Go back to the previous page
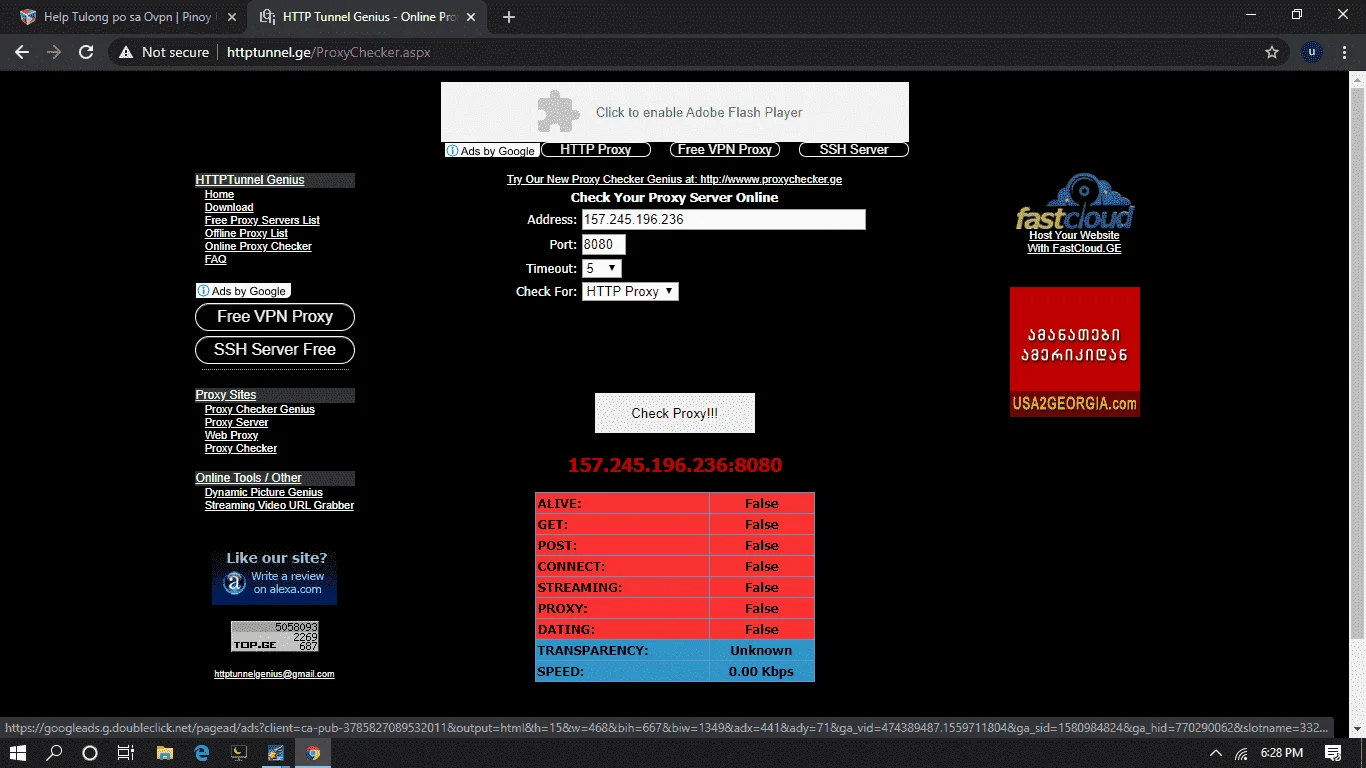Image resolution: width=1366 pixels, height=768 pixels. pos(22,52)
